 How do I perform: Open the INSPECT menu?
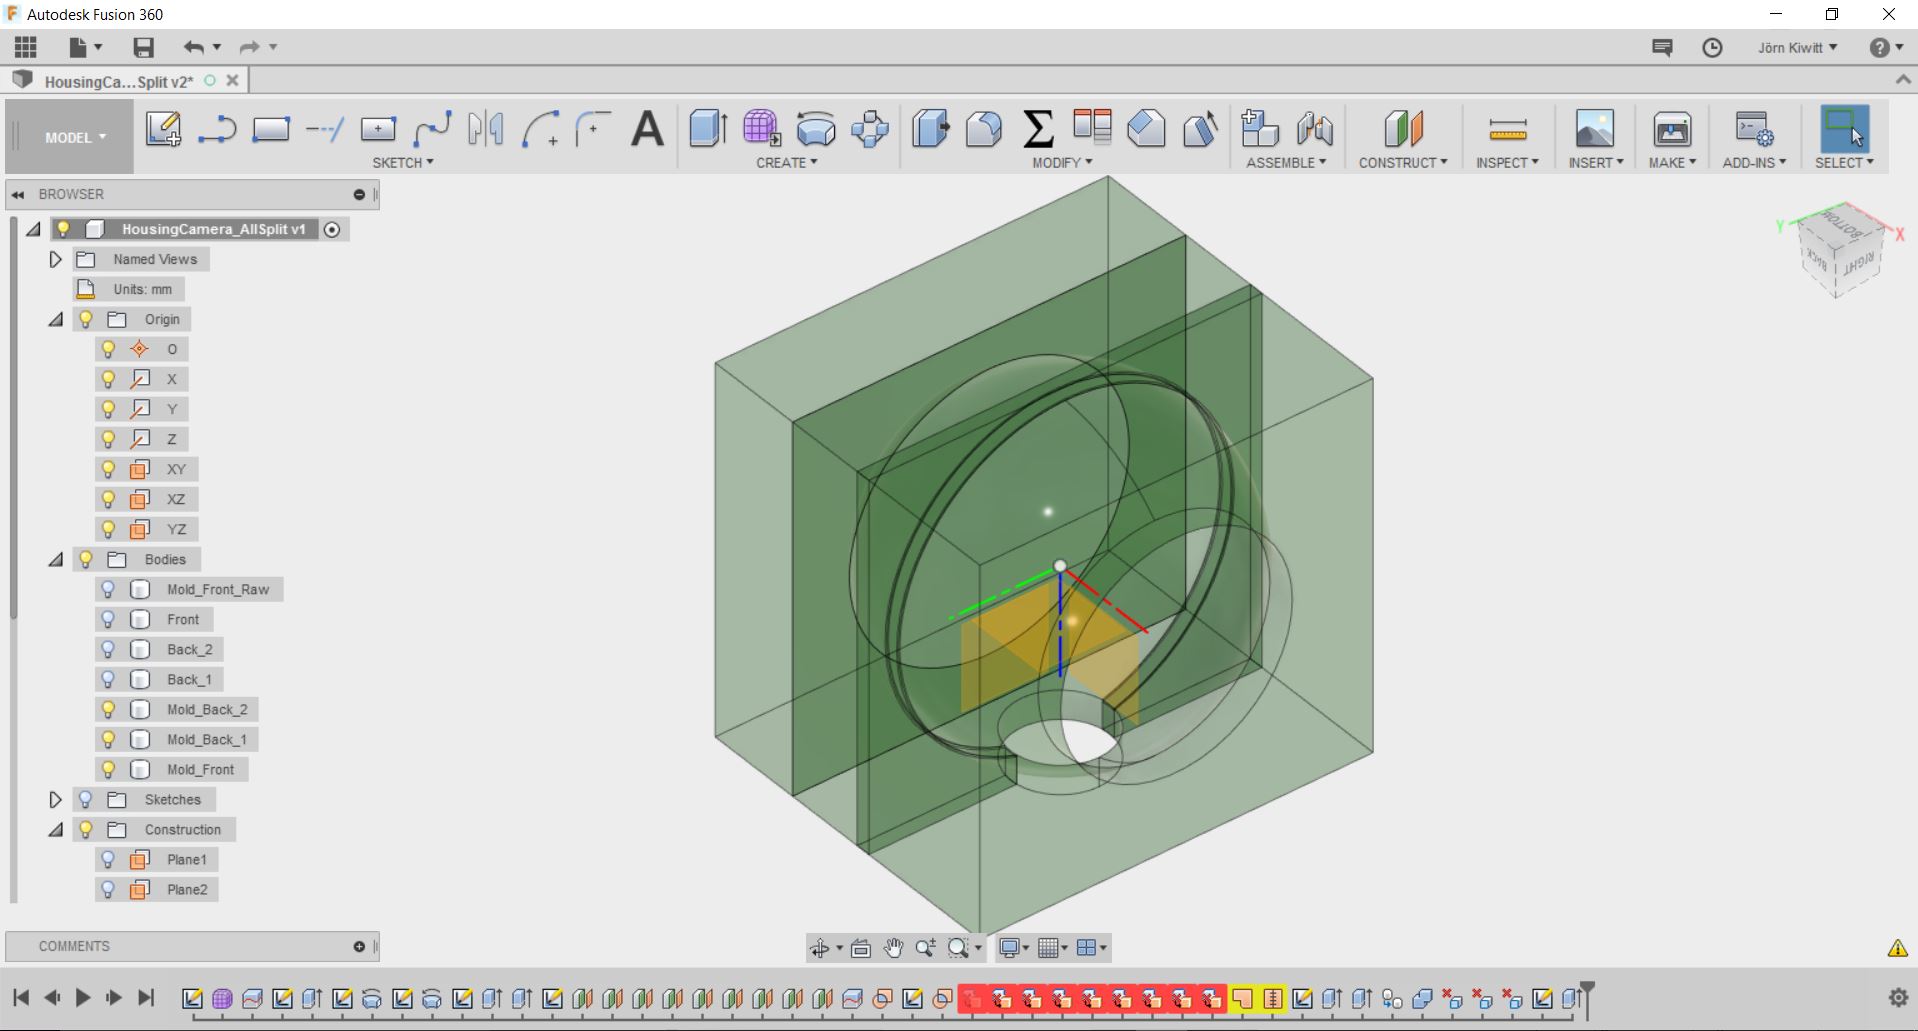pos(1507,162)
